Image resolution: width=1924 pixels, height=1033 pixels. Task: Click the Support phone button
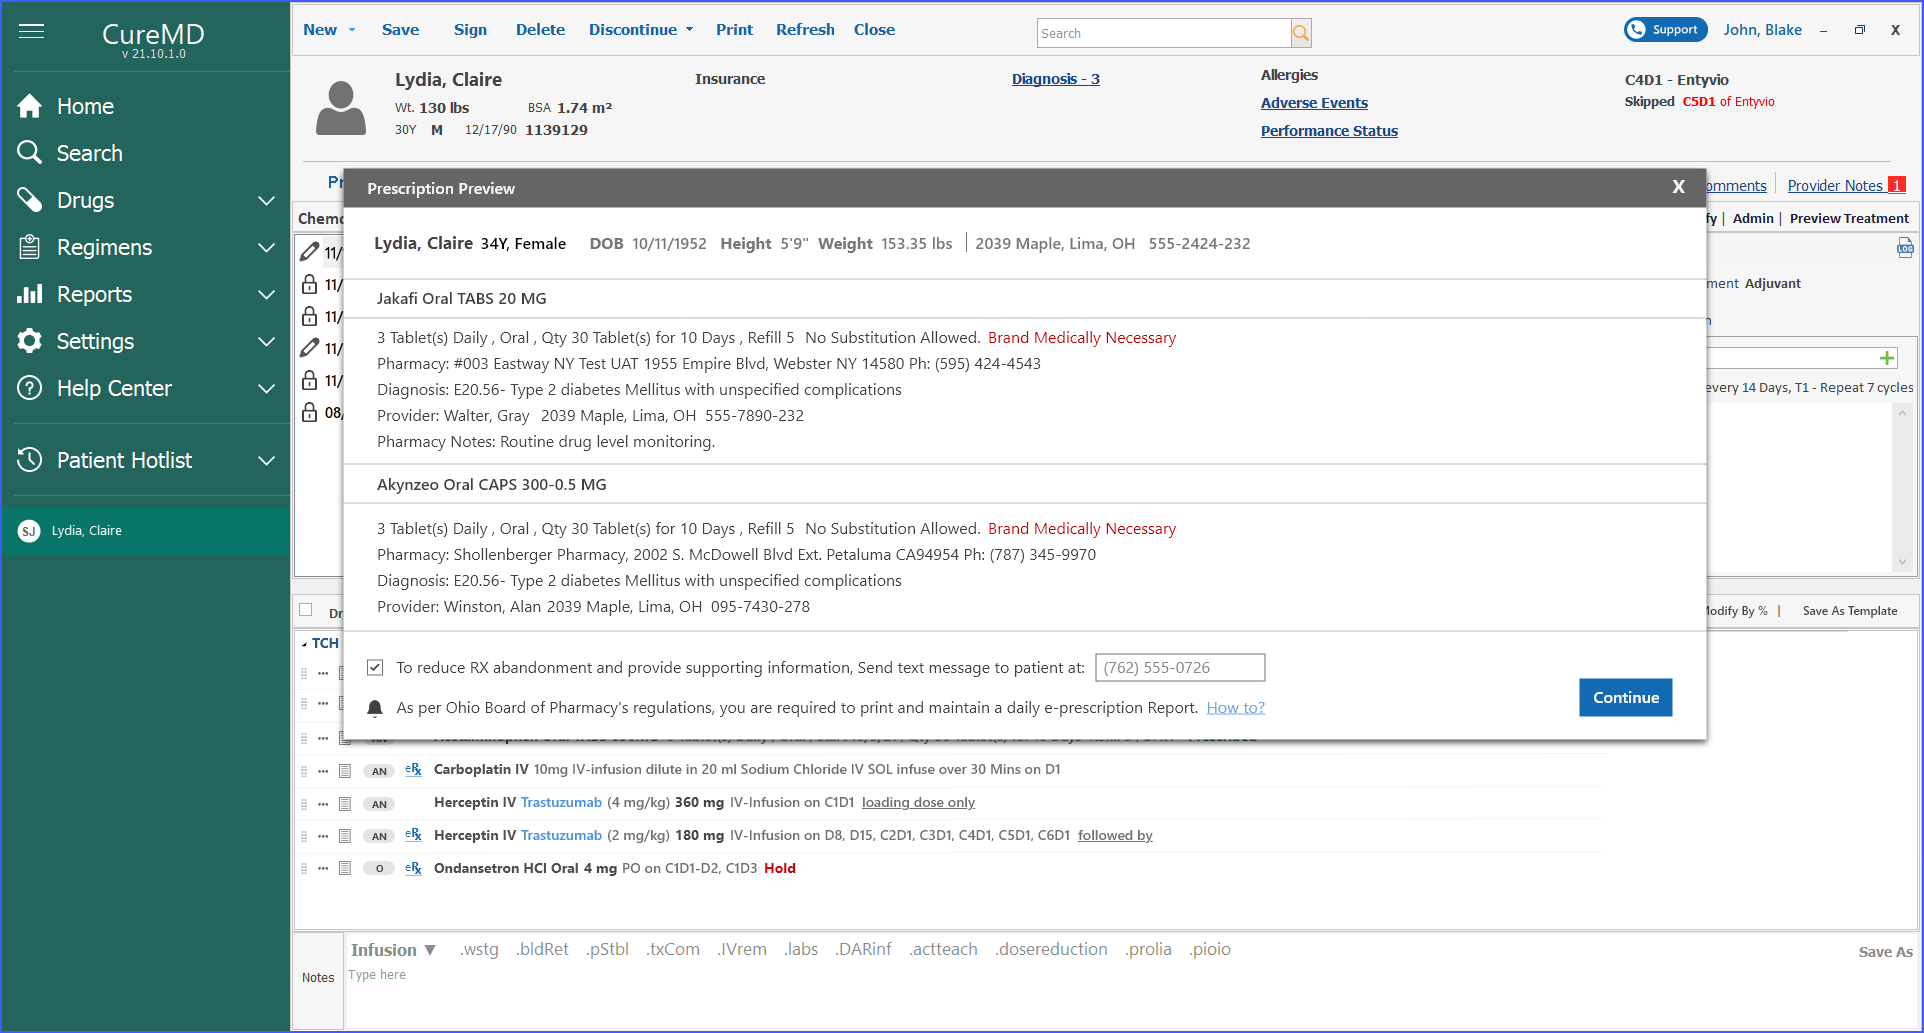(1666, 30)
